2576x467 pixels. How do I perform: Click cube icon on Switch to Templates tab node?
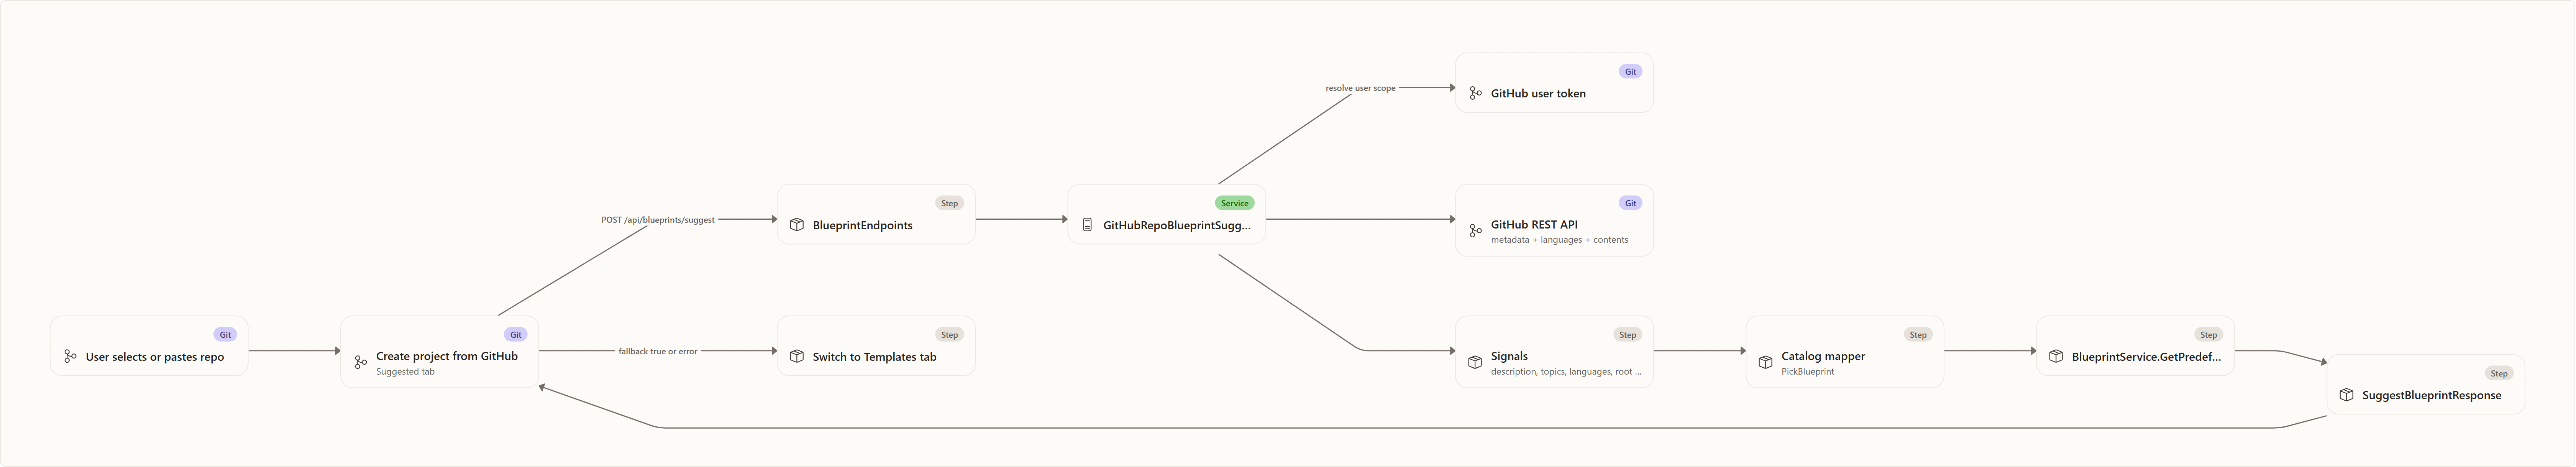tap(797, 356)
